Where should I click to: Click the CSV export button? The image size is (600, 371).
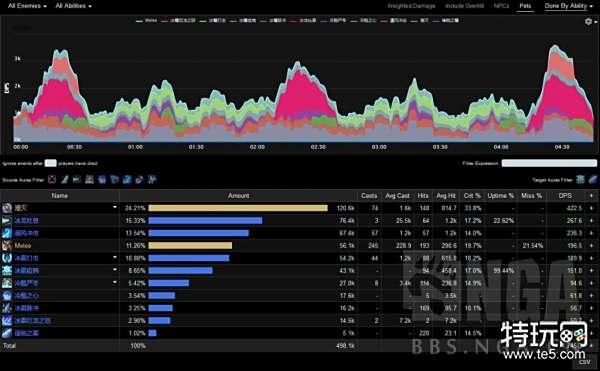[584, 362]
